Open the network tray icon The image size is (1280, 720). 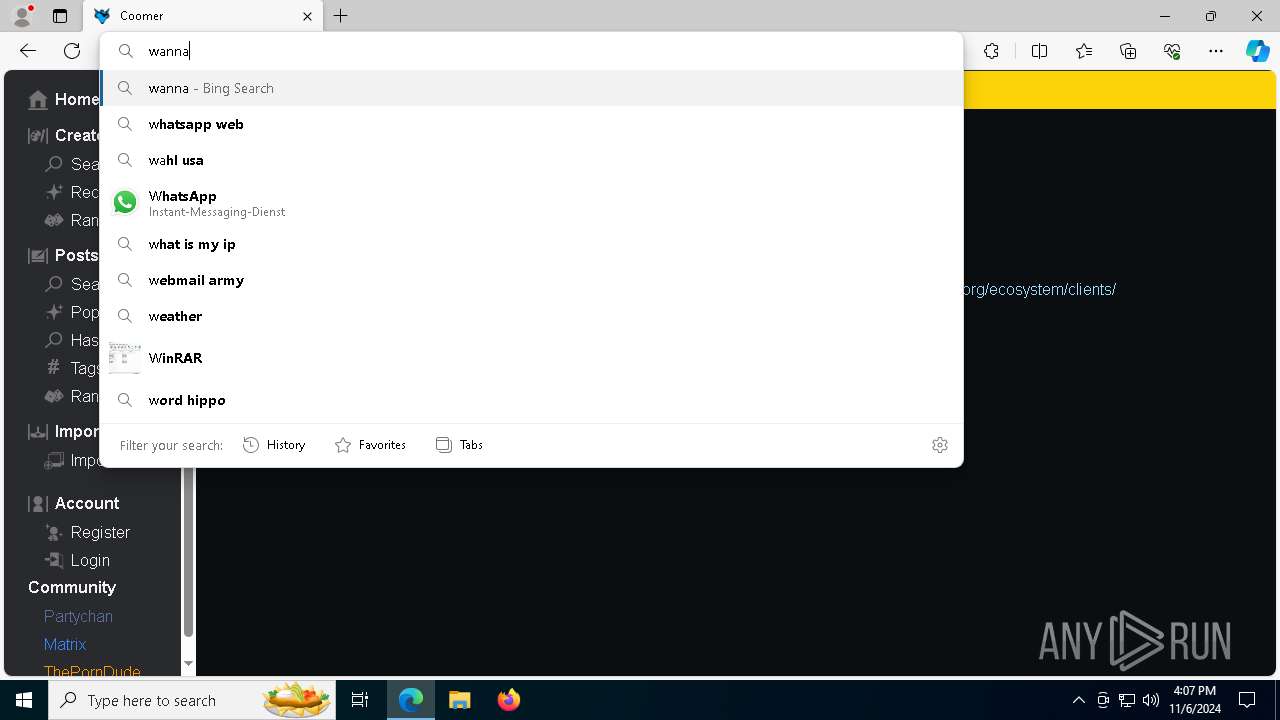point(1126,700)
